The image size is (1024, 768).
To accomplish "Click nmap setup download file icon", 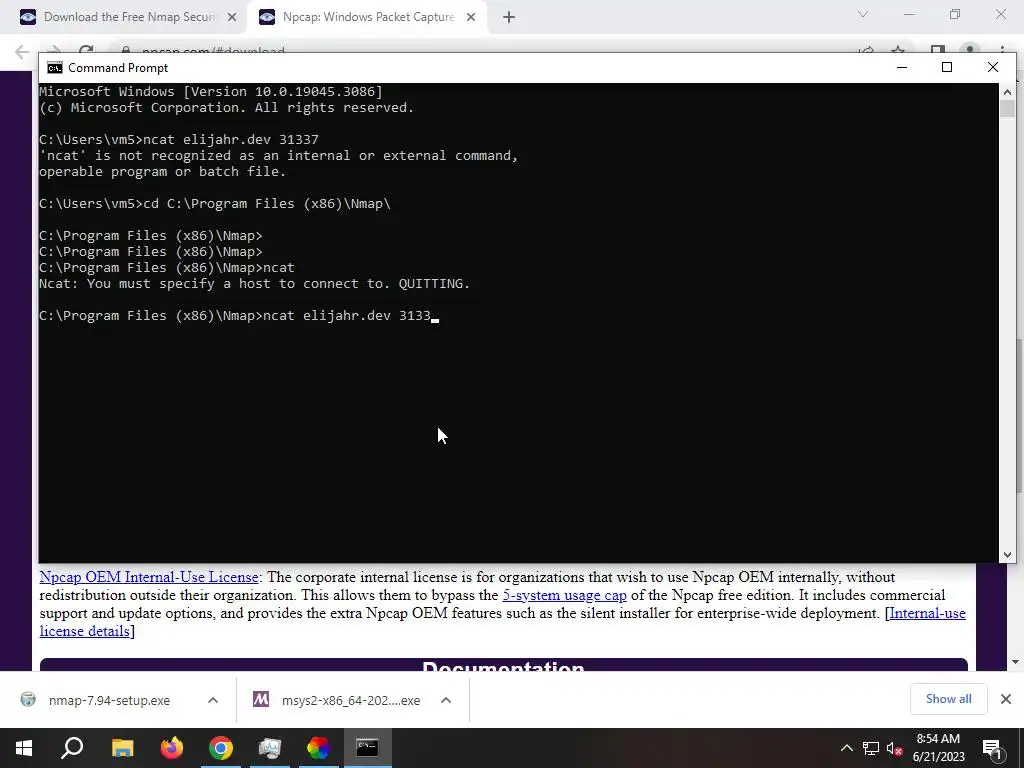I will pyautogui.click(x=28, y=699).
